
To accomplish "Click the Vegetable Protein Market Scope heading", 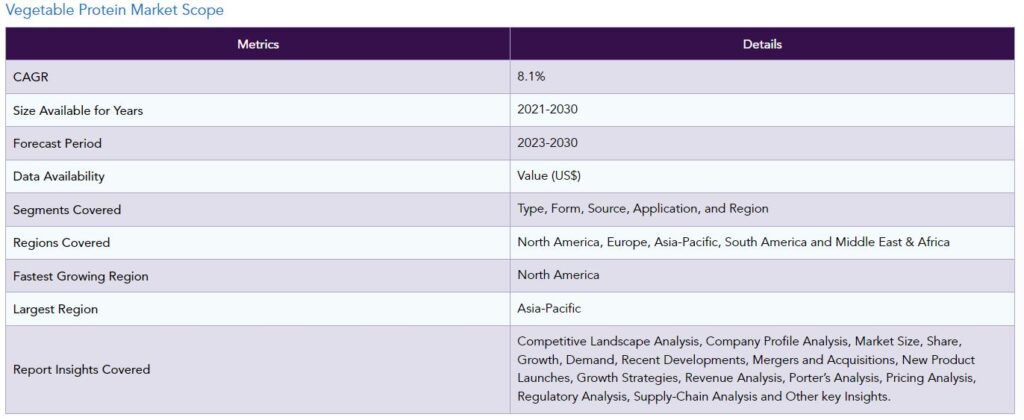I will pyautogui.click(x=115, y=10).
